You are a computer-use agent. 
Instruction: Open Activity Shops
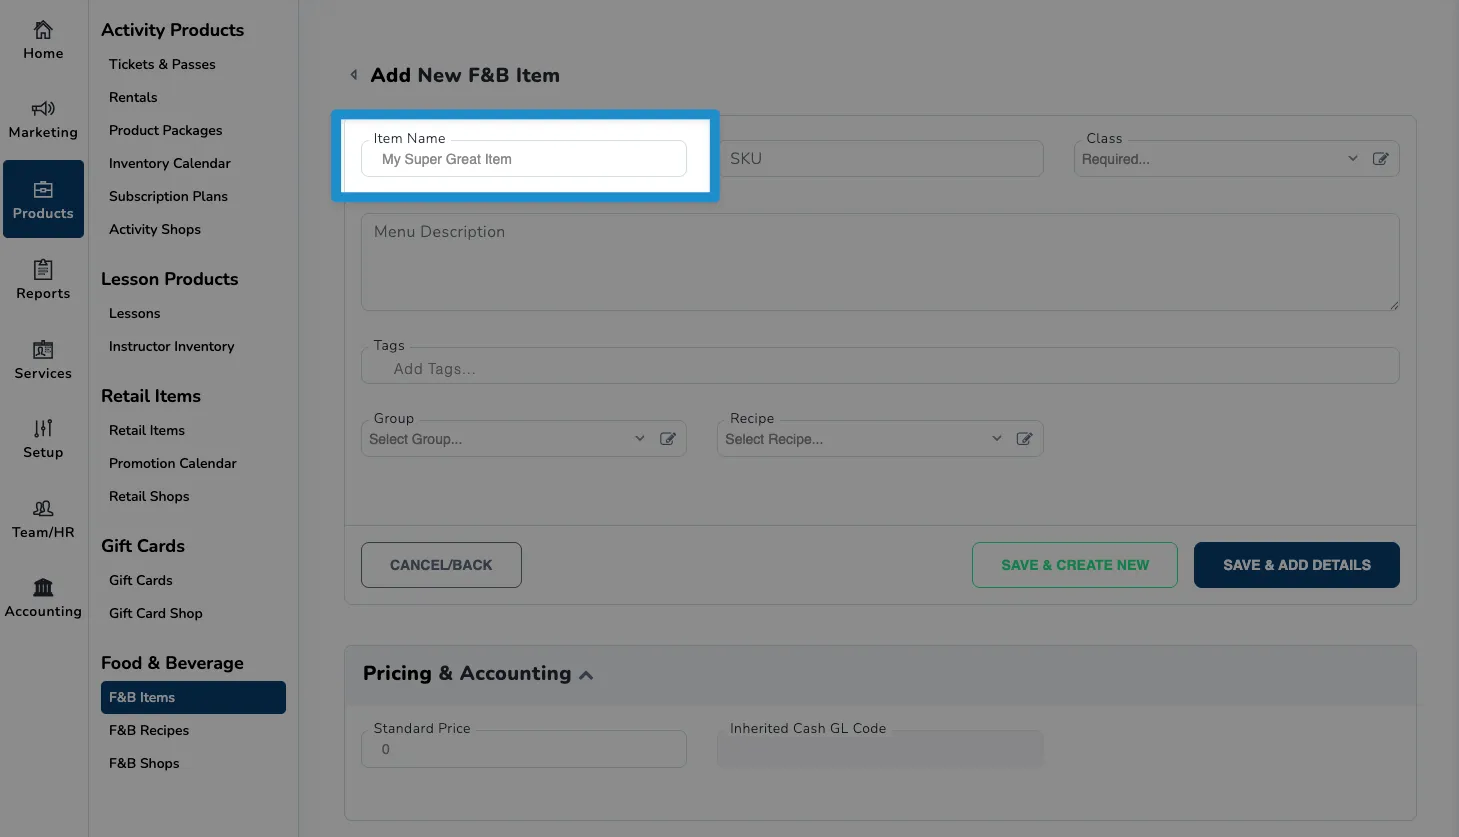click(x=155, y=229)
